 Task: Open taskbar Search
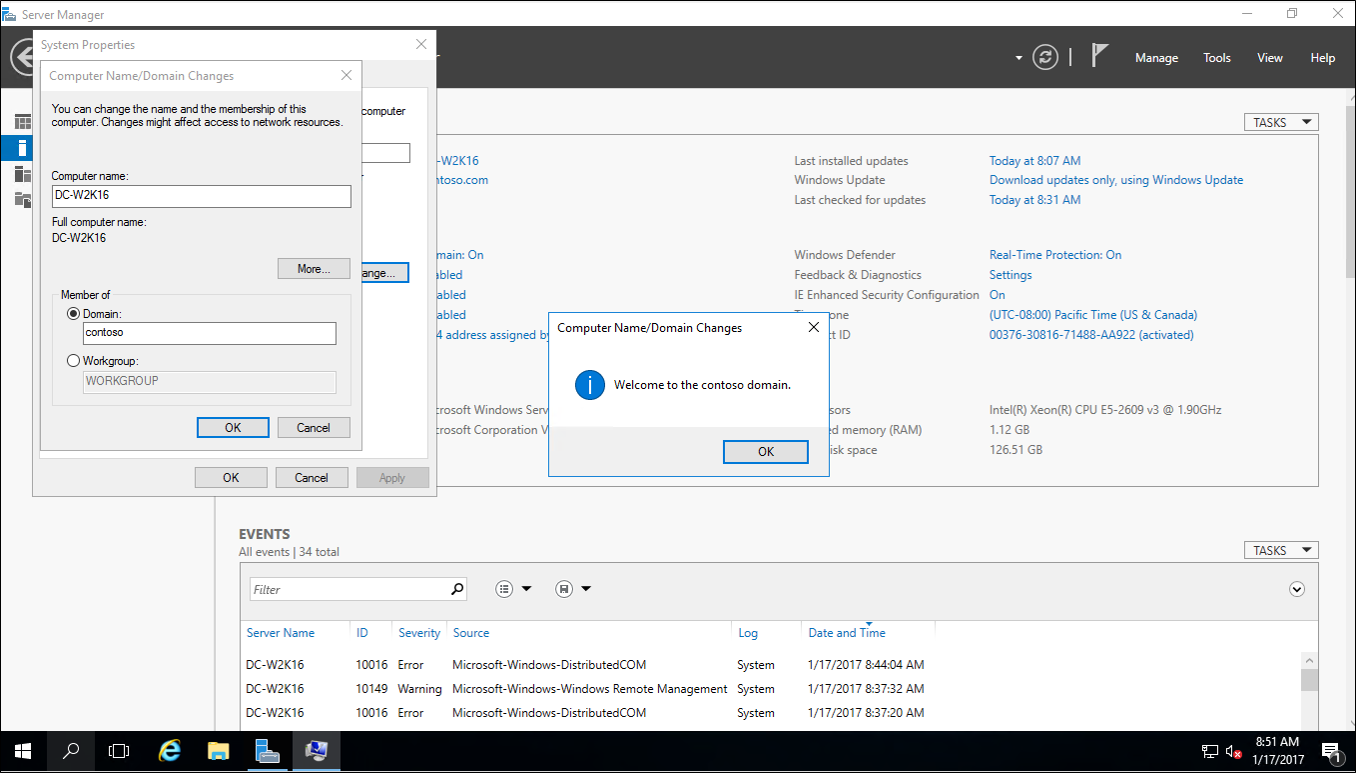(71, 750)
